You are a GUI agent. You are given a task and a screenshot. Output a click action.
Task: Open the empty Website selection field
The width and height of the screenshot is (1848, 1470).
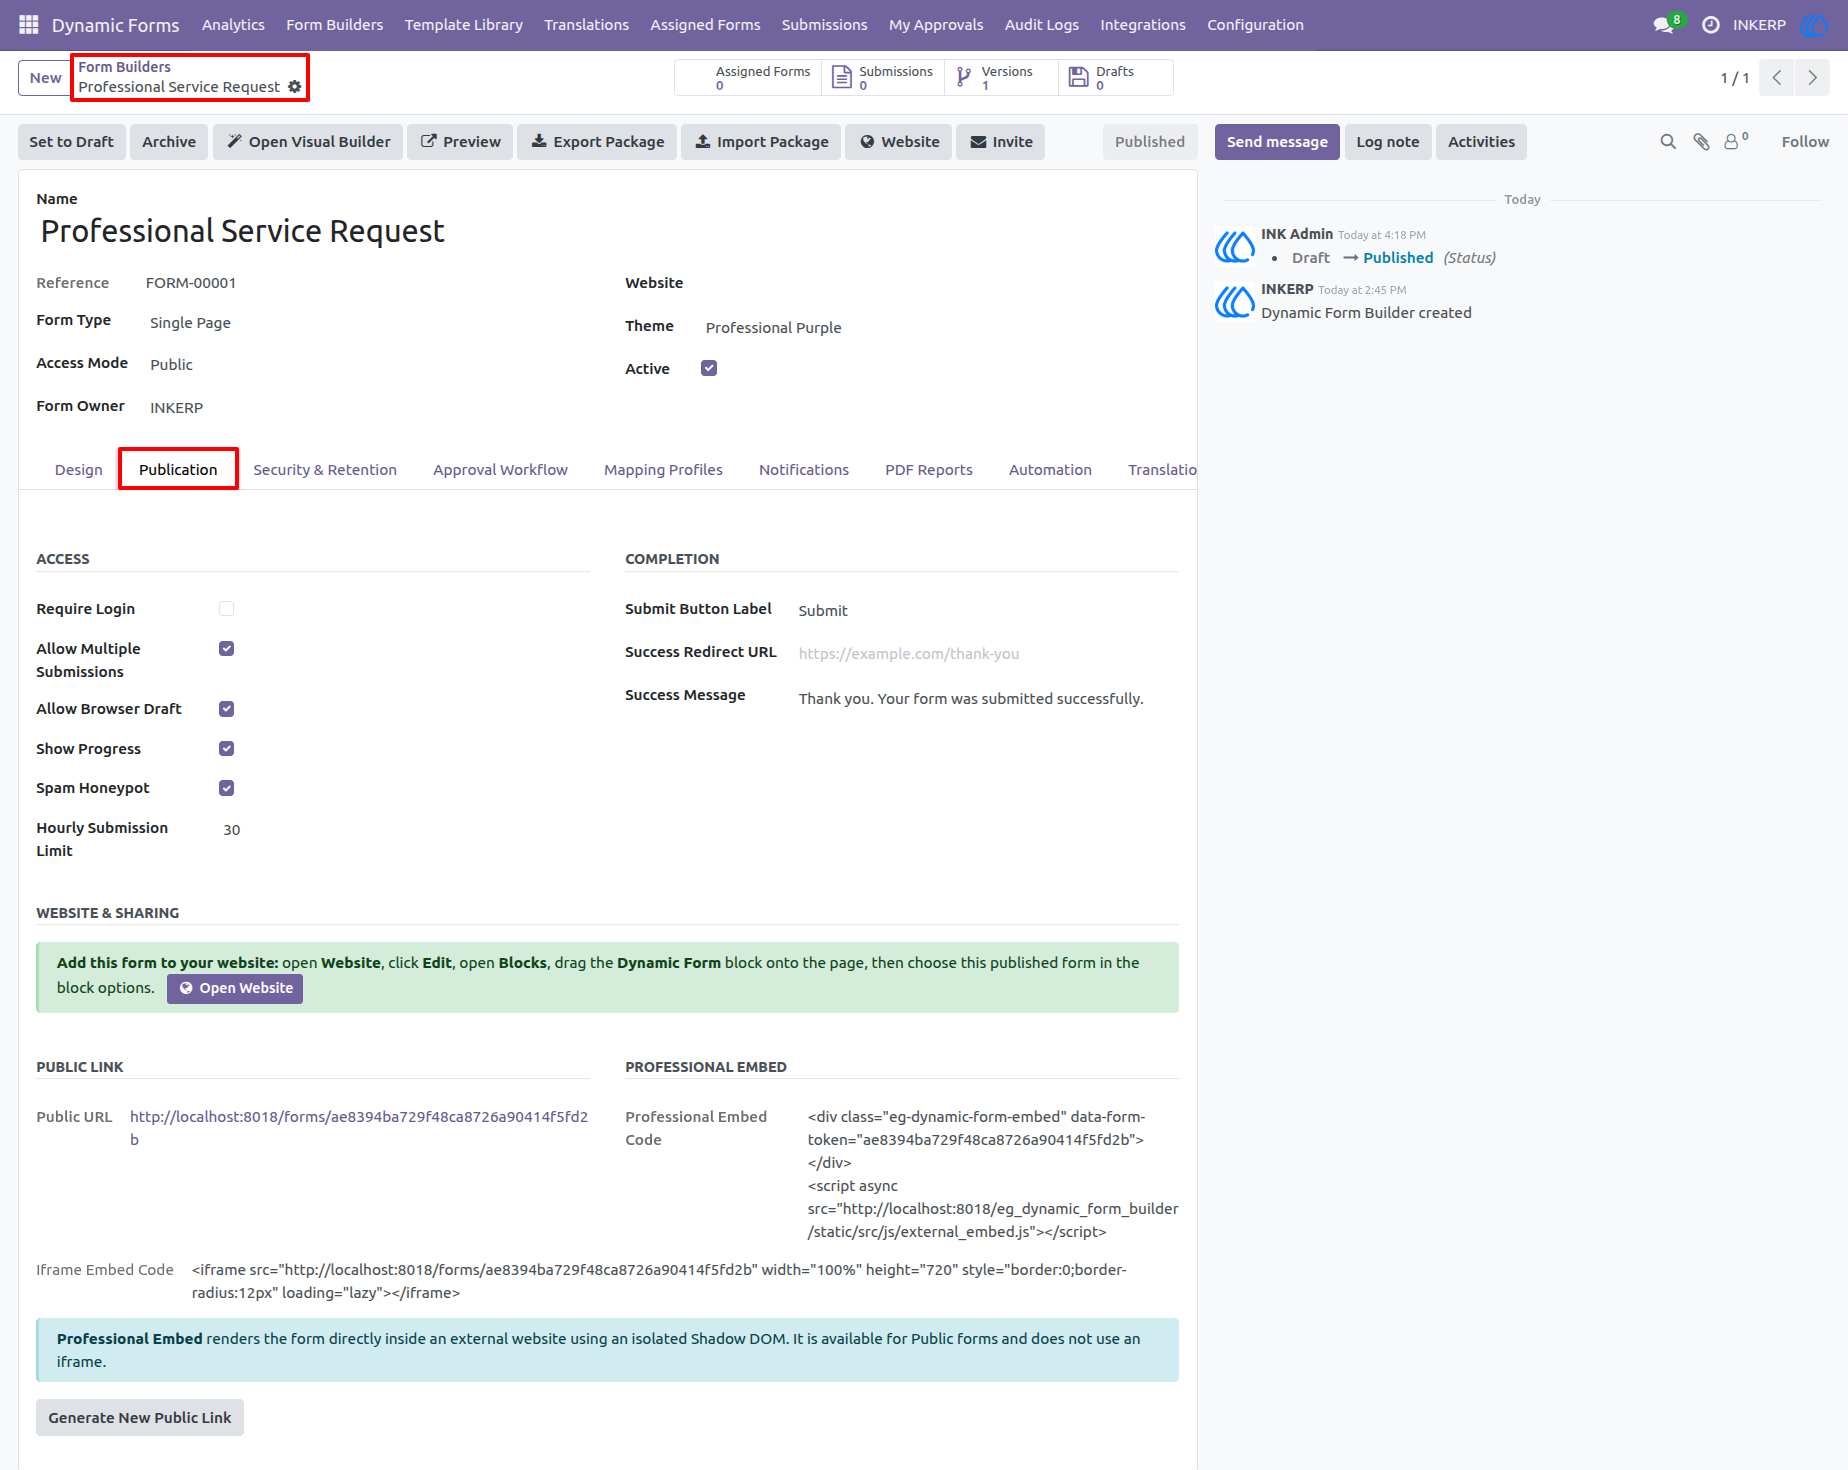tap(940, 284)
